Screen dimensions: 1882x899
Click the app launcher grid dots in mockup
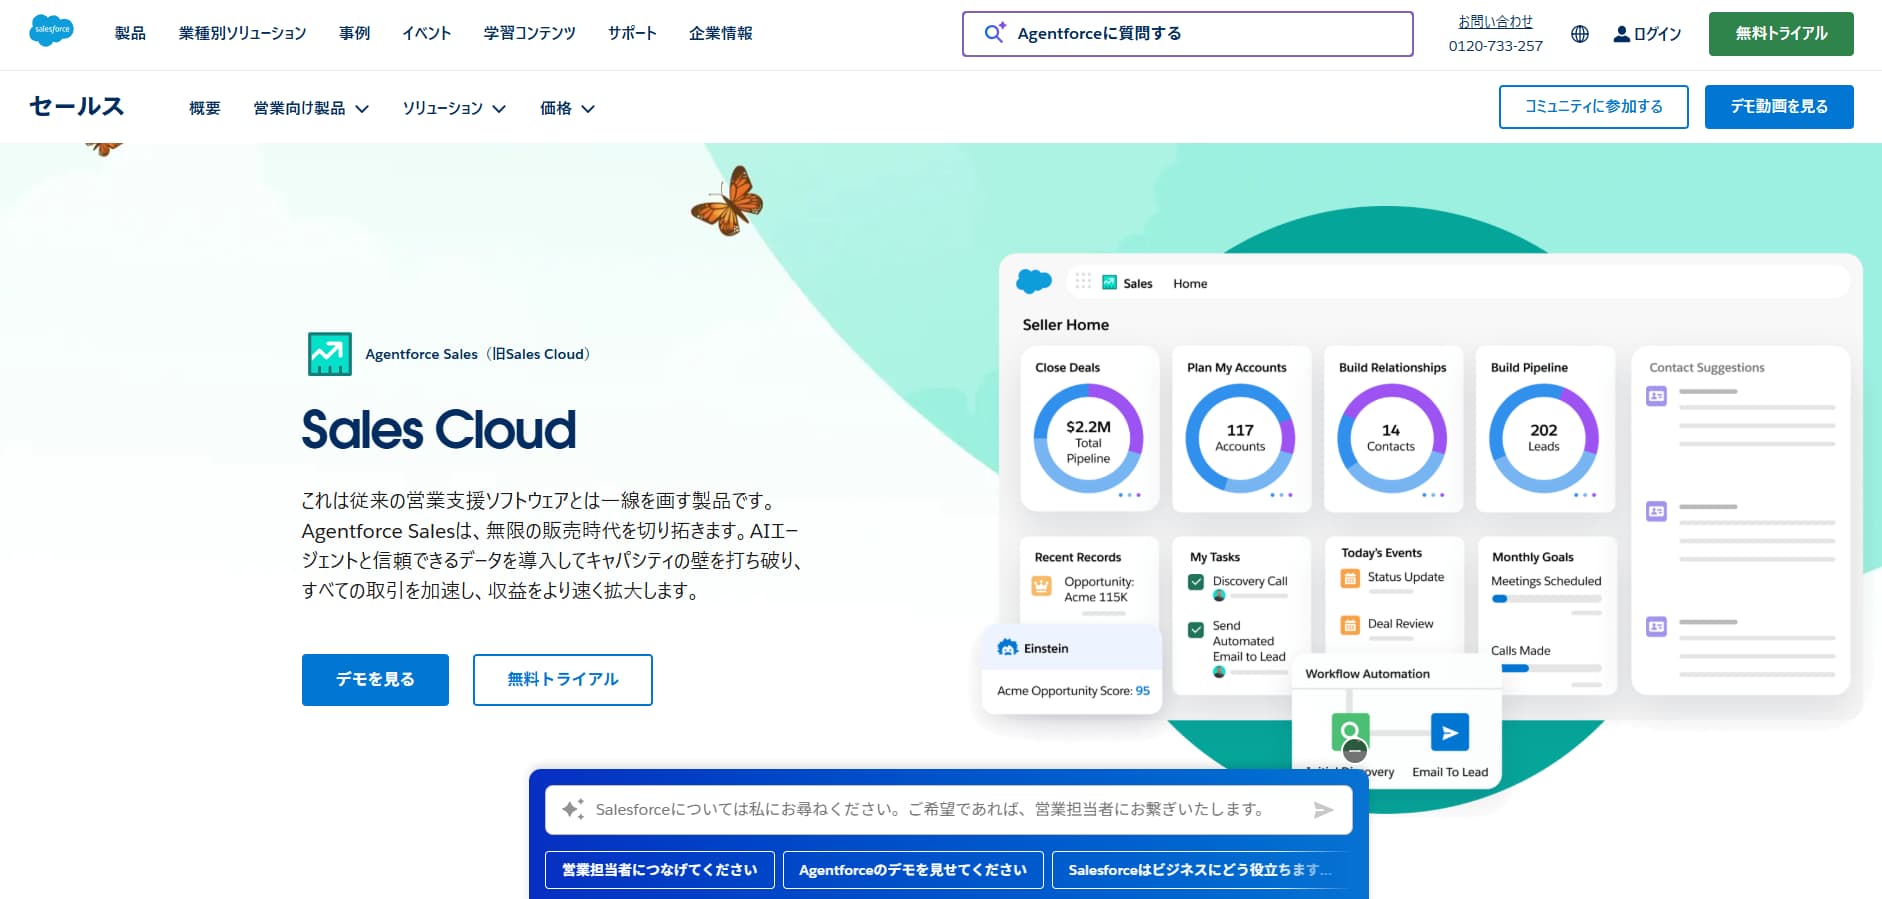(x=1083, y=282)
